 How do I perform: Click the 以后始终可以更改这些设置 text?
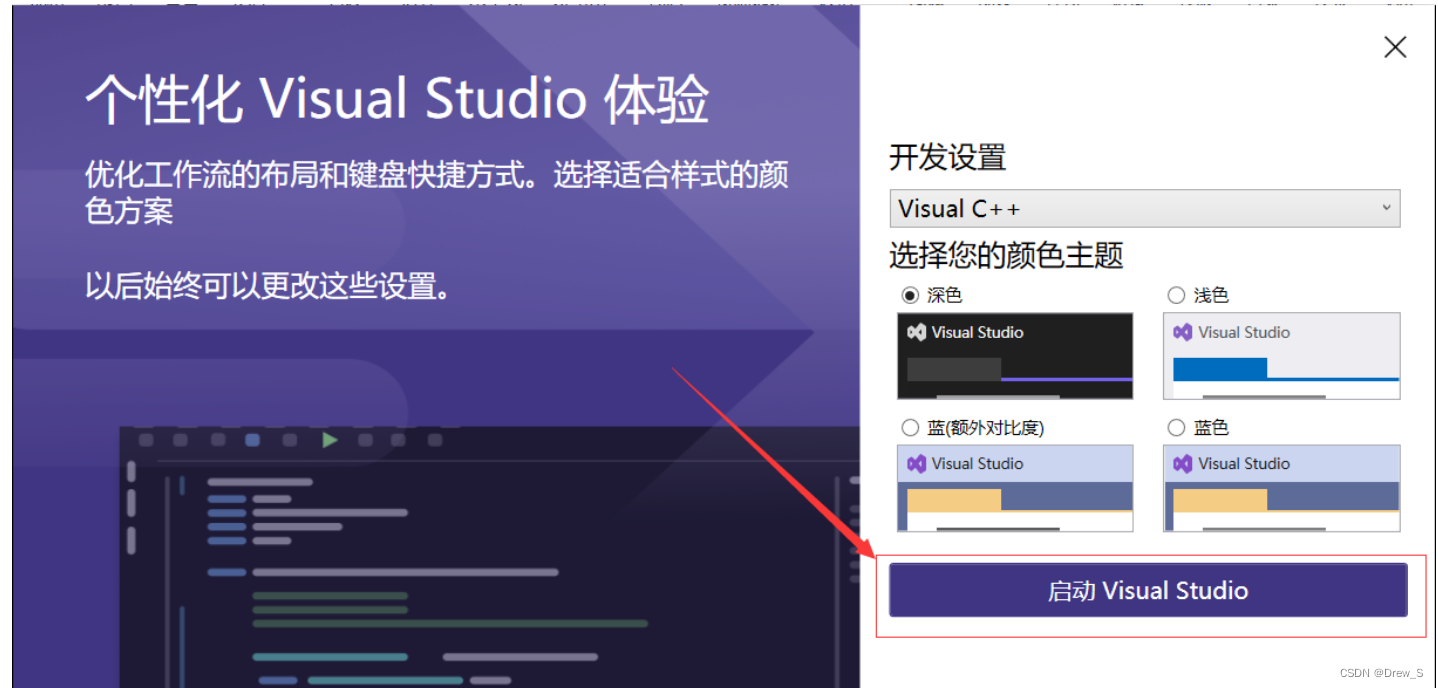pos(268,286)
